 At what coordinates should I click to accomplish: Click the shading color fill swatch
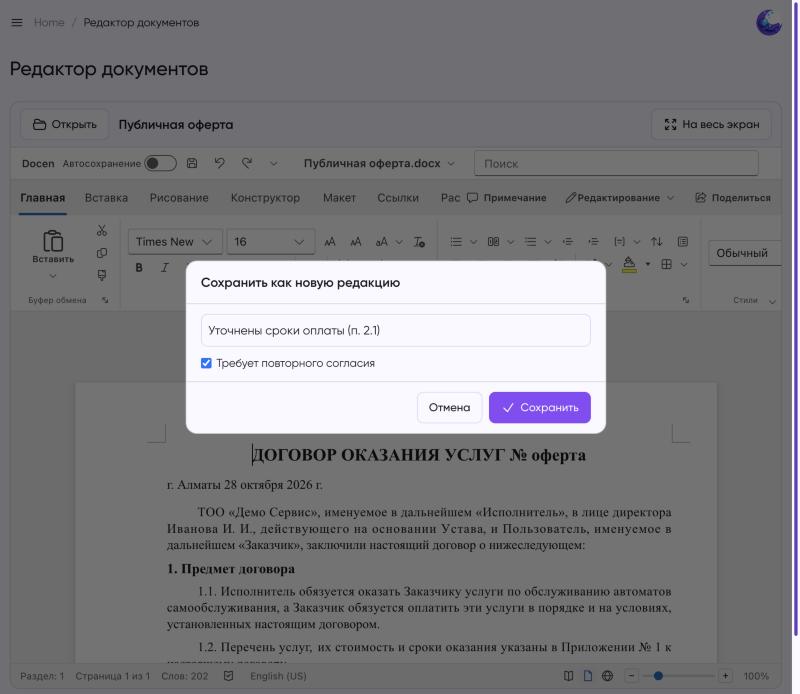[629, 264]
